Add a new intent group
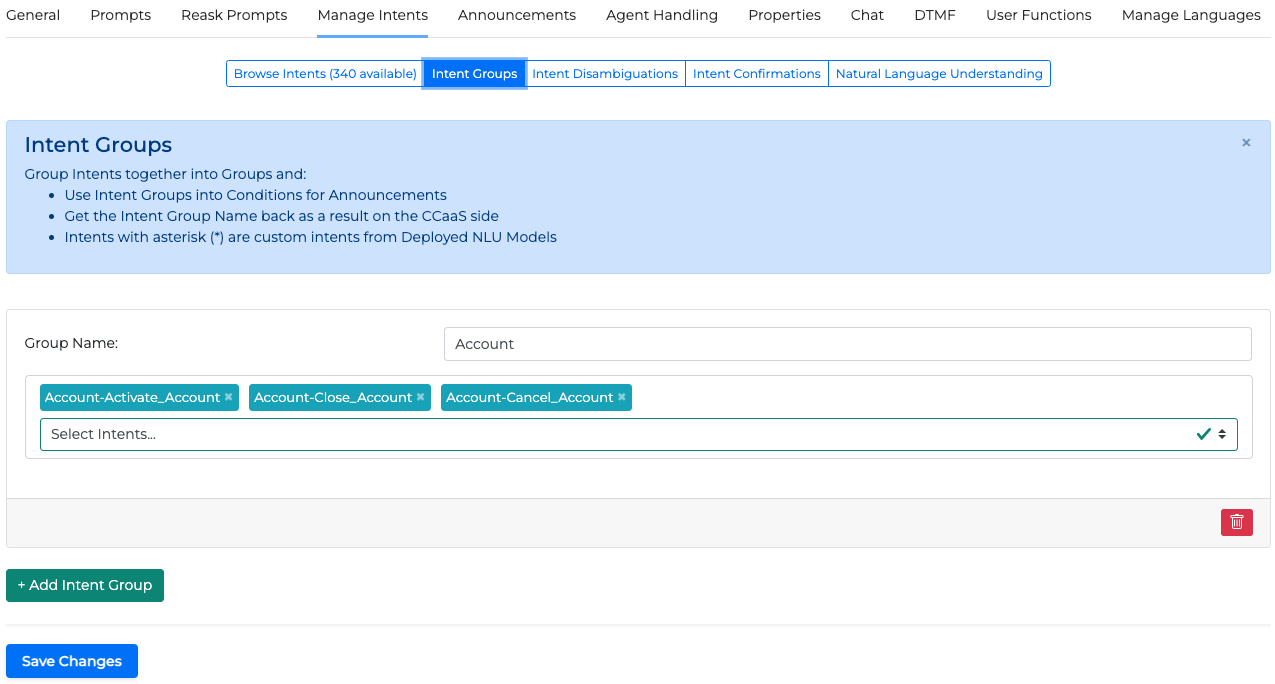This screenshot has width=1275, height=684. [x=85, y=585]
